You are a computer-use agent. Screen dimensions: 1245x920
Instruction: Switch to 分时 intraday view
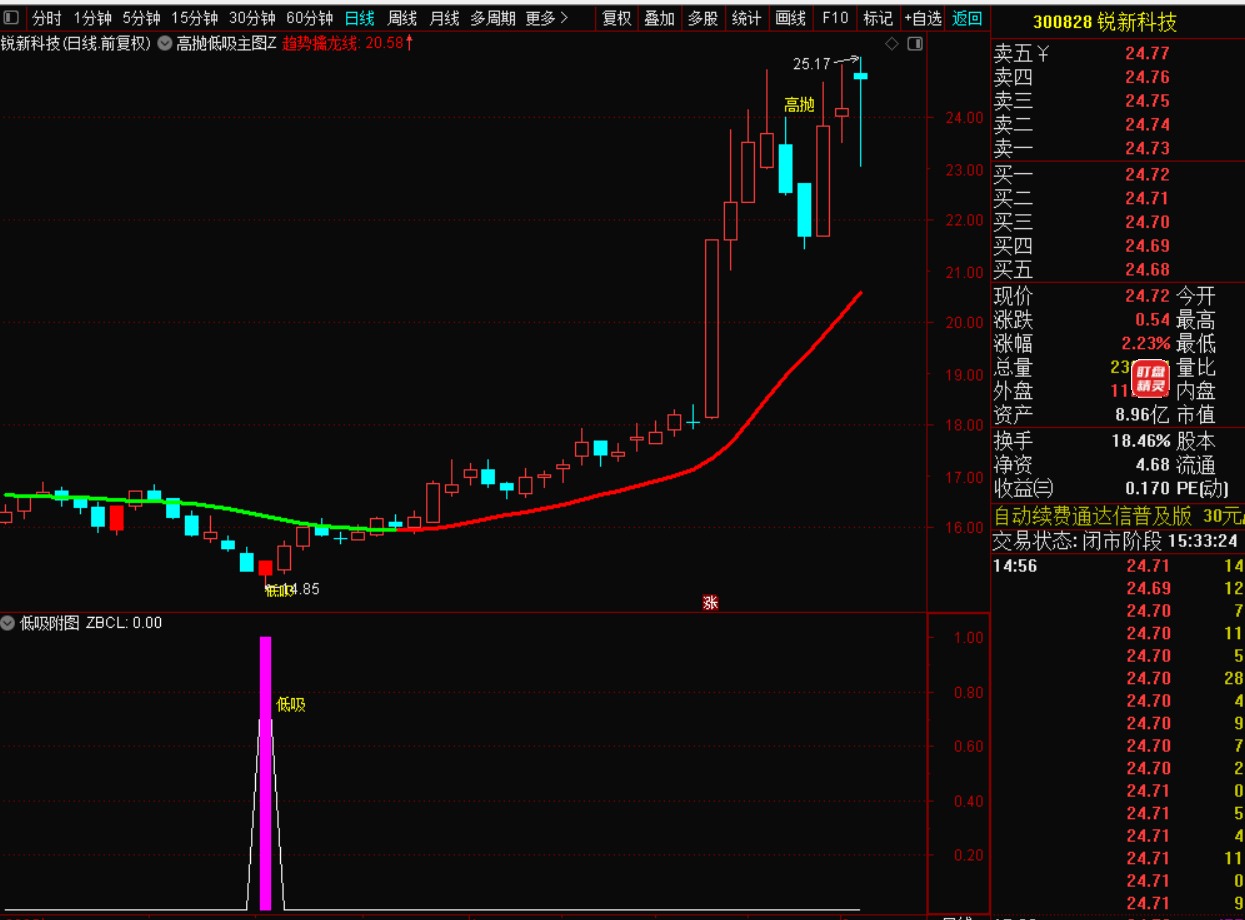point(46,18)
